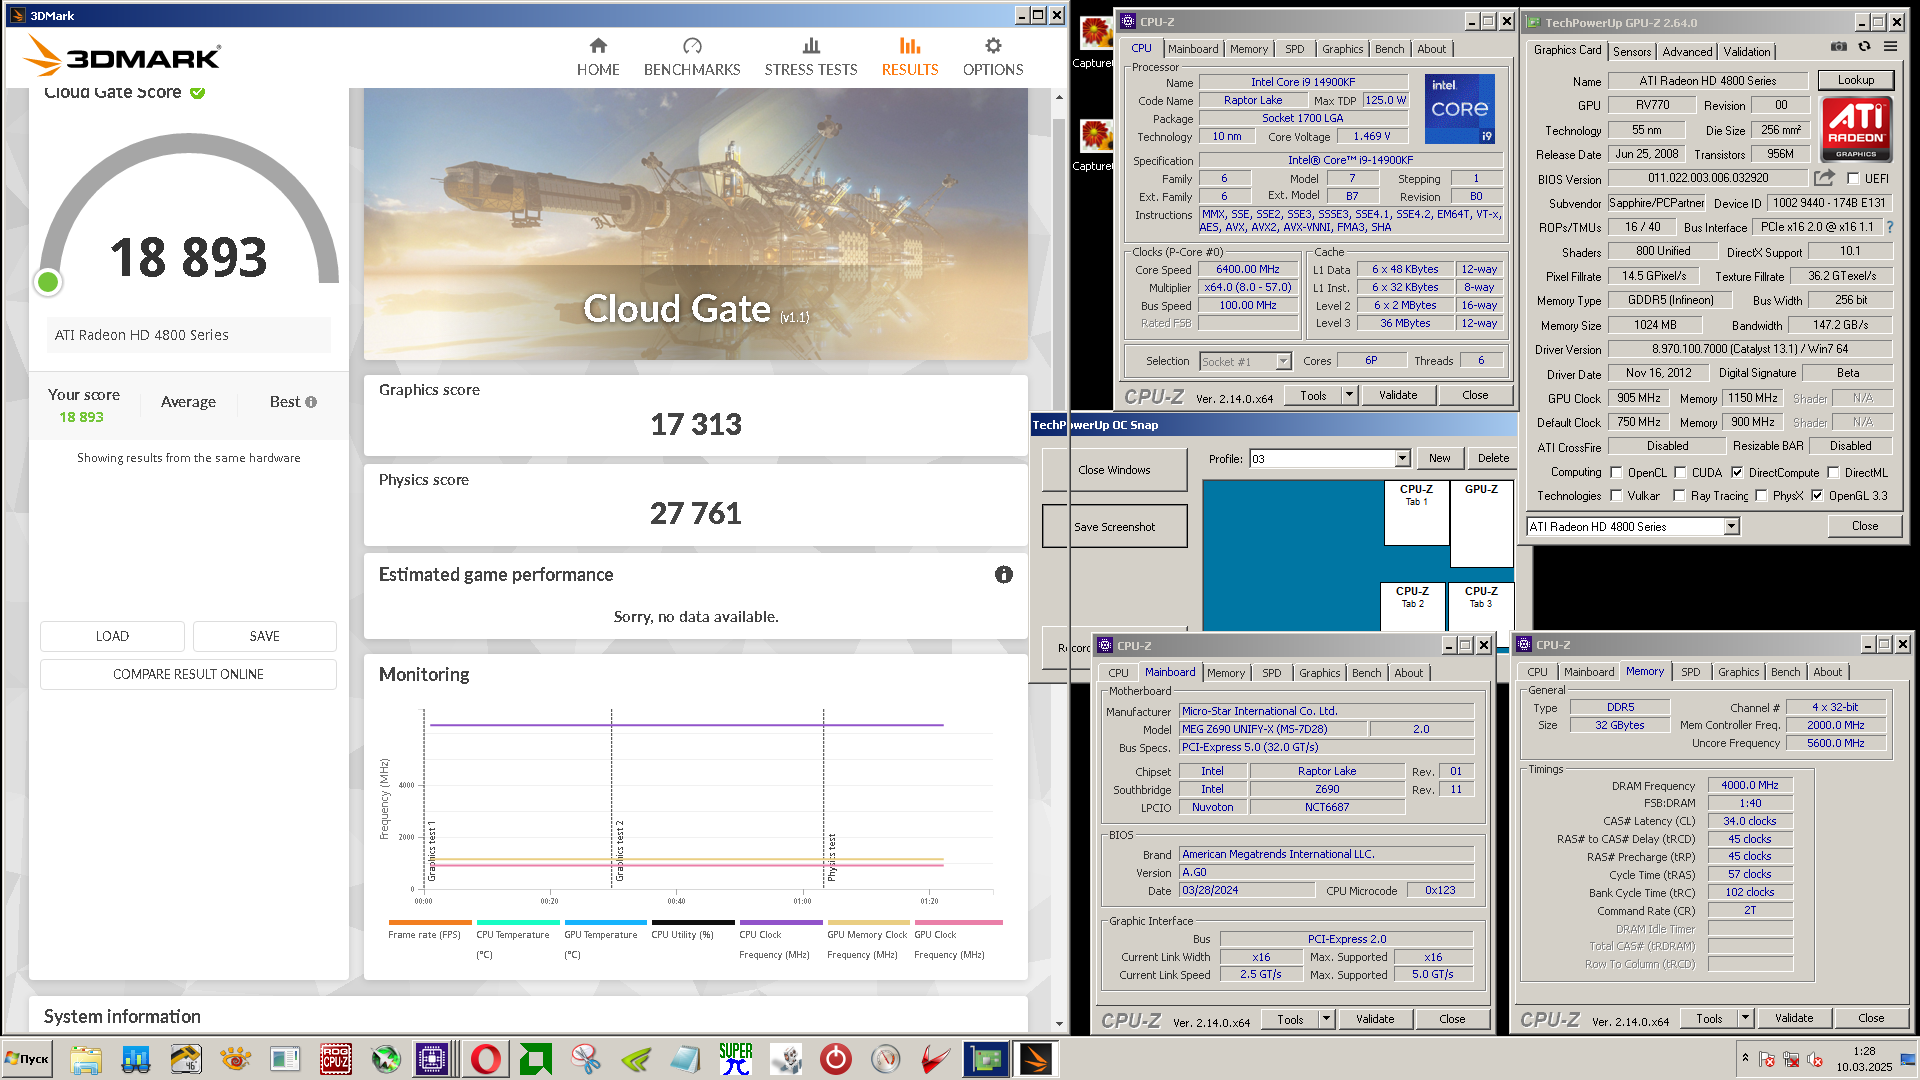Toggle the OpenCL checkbox

pos(1616,473)
